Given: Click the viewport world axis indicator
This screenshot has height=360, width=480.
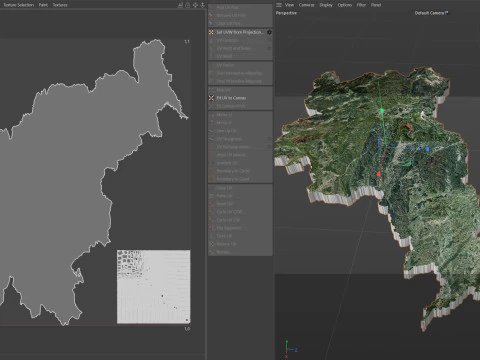Looking at the screenshot, I should 290,349.
